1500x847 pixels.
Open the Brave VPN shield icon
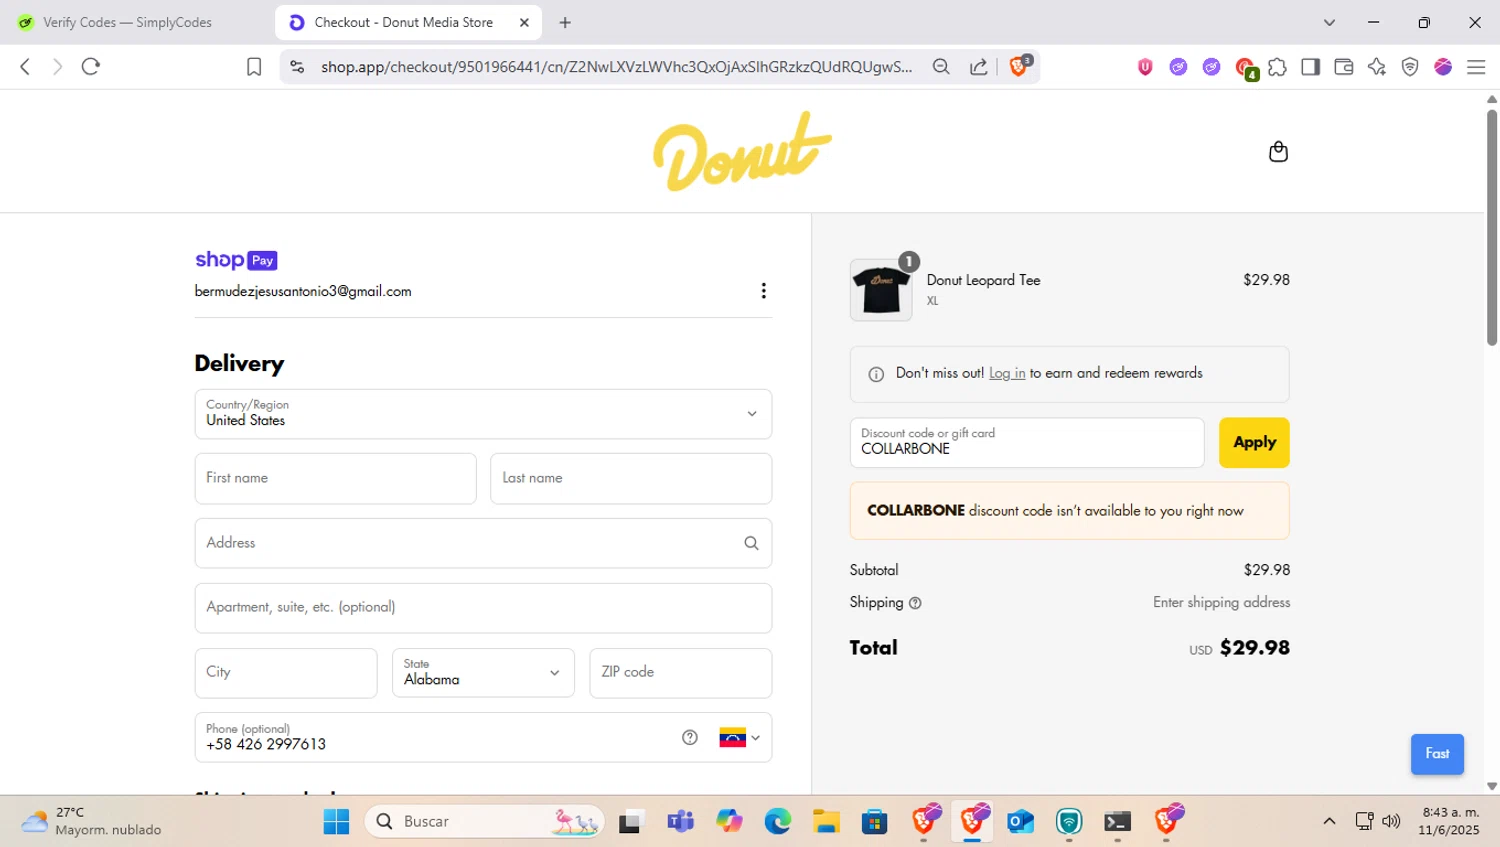pyautogui.click(x=1410, y=67)
